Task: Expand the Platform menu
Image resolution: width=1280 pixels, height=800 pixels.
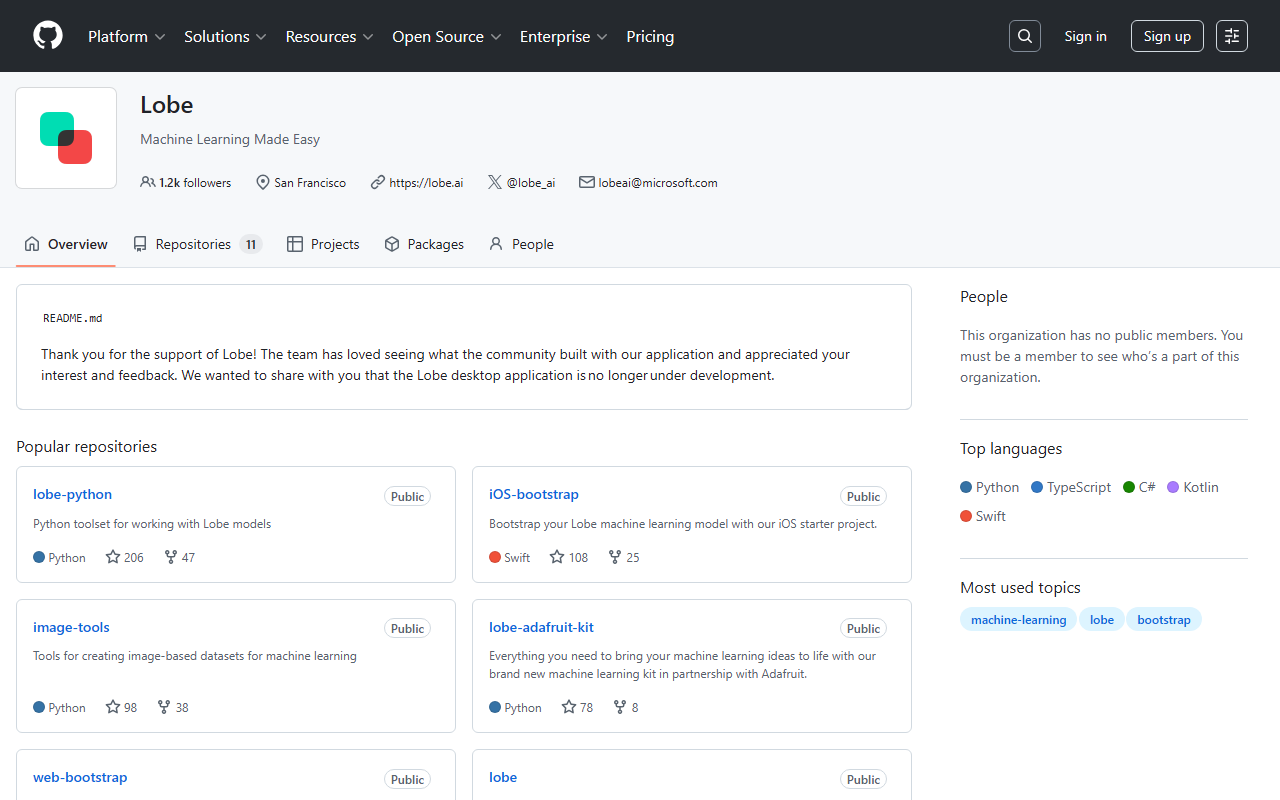Action: click(126, 36)
